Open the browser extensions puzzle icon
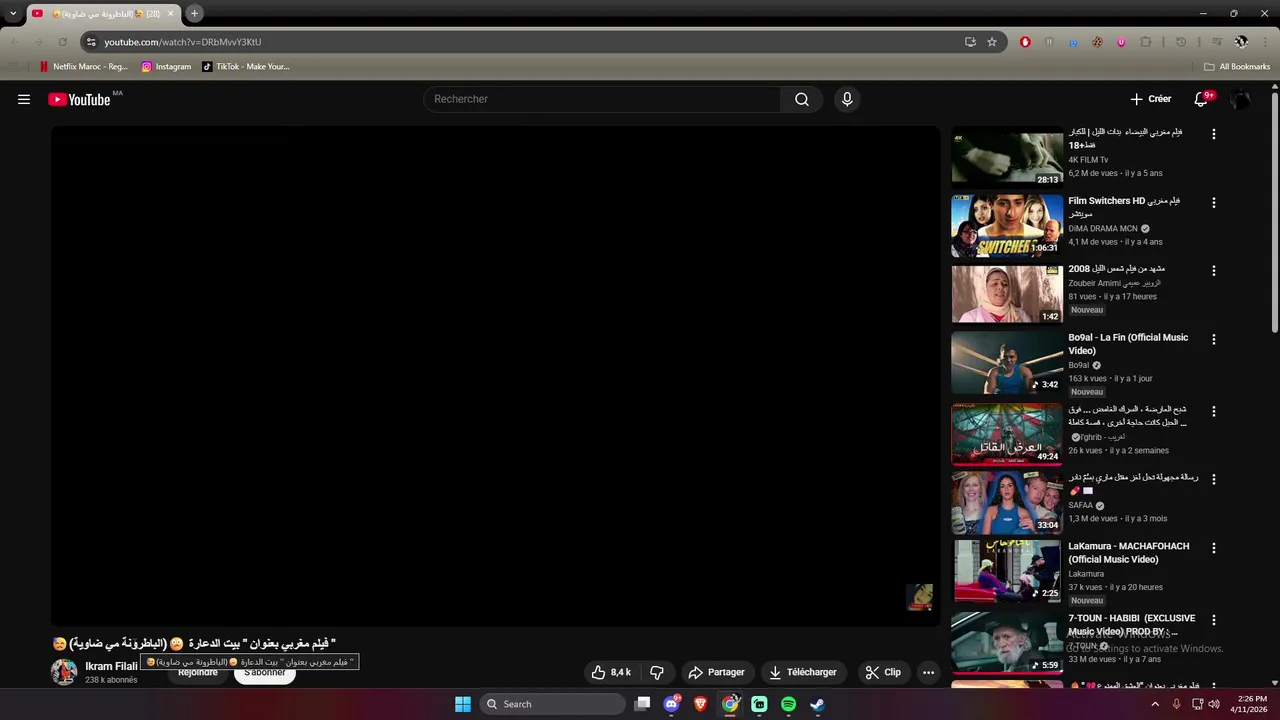 (x=1146, y=42)
